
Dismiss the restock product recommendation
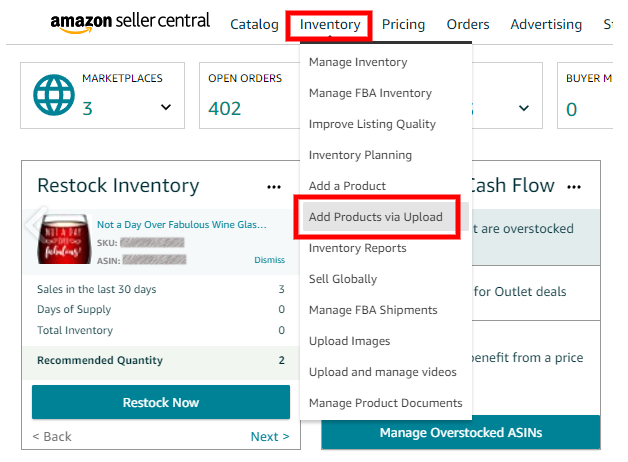click(269, 260)
